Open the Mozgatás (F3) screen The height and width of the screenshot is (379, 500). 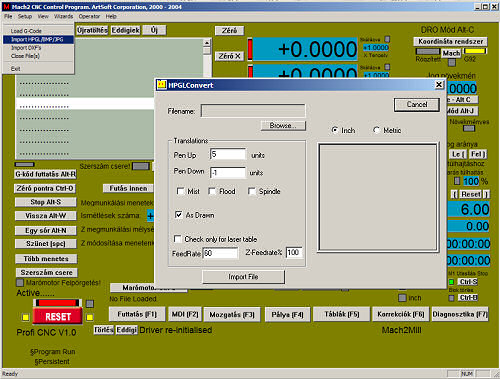pyautogui.click(x=232, y=314)
